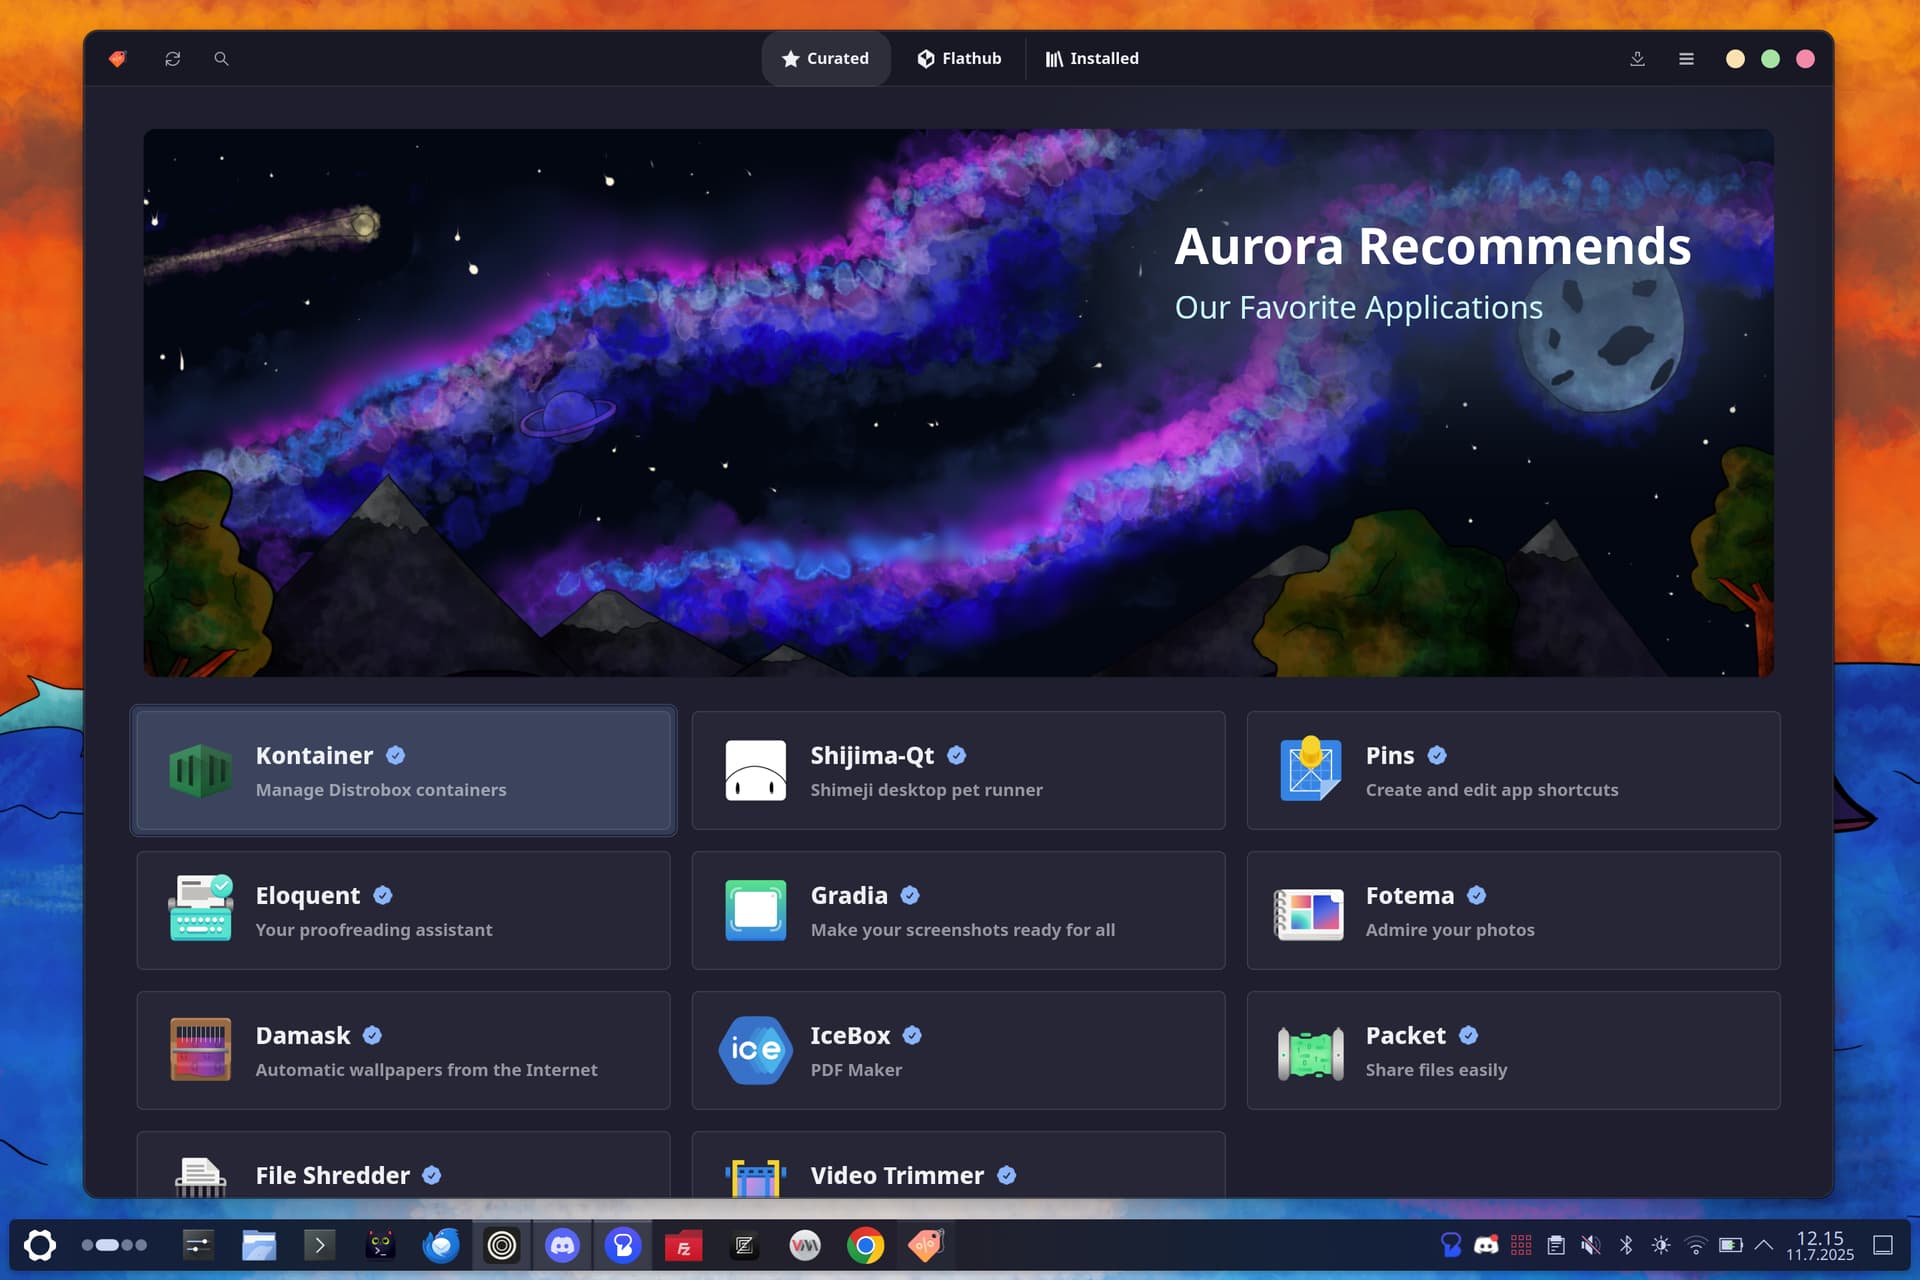Image resolution: width=1920 pixels, height=1280 pixels.
Task: Open search with the magnifier icon
Action: (x=221, y=59)
